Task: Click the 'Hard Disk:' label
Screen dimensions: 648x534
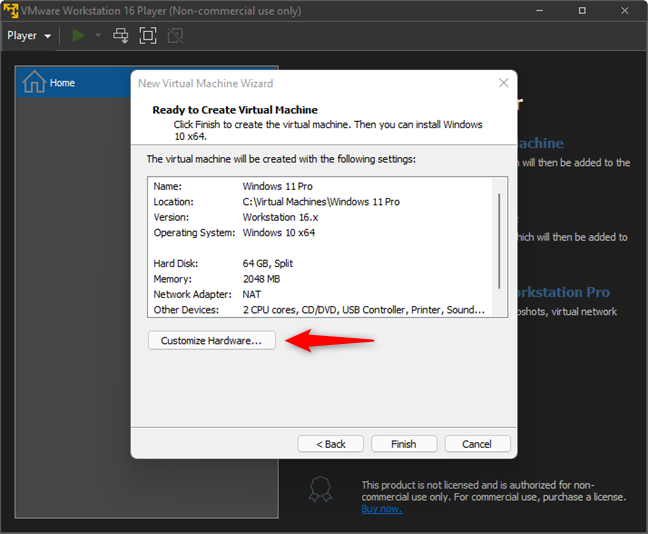Action: click(176, 264)
